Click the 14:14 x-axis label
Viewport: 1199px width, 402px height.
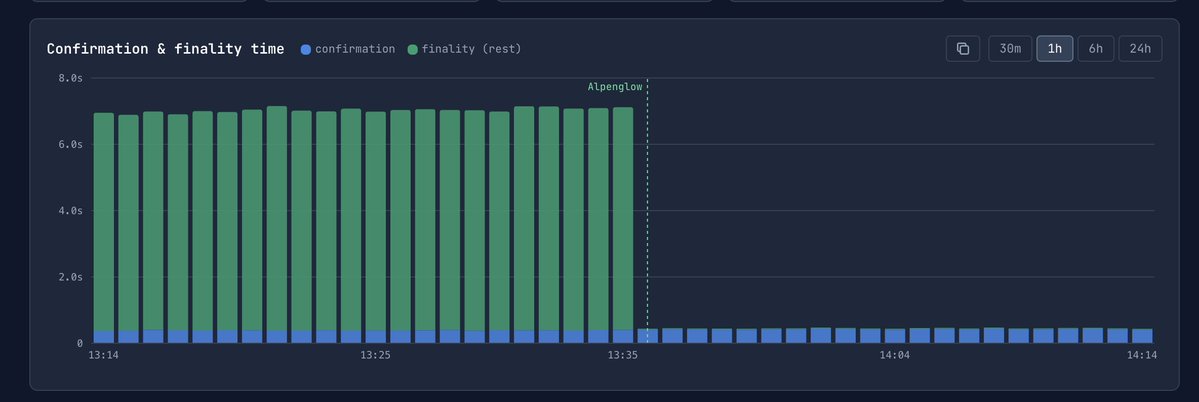tap(1142, 355)
